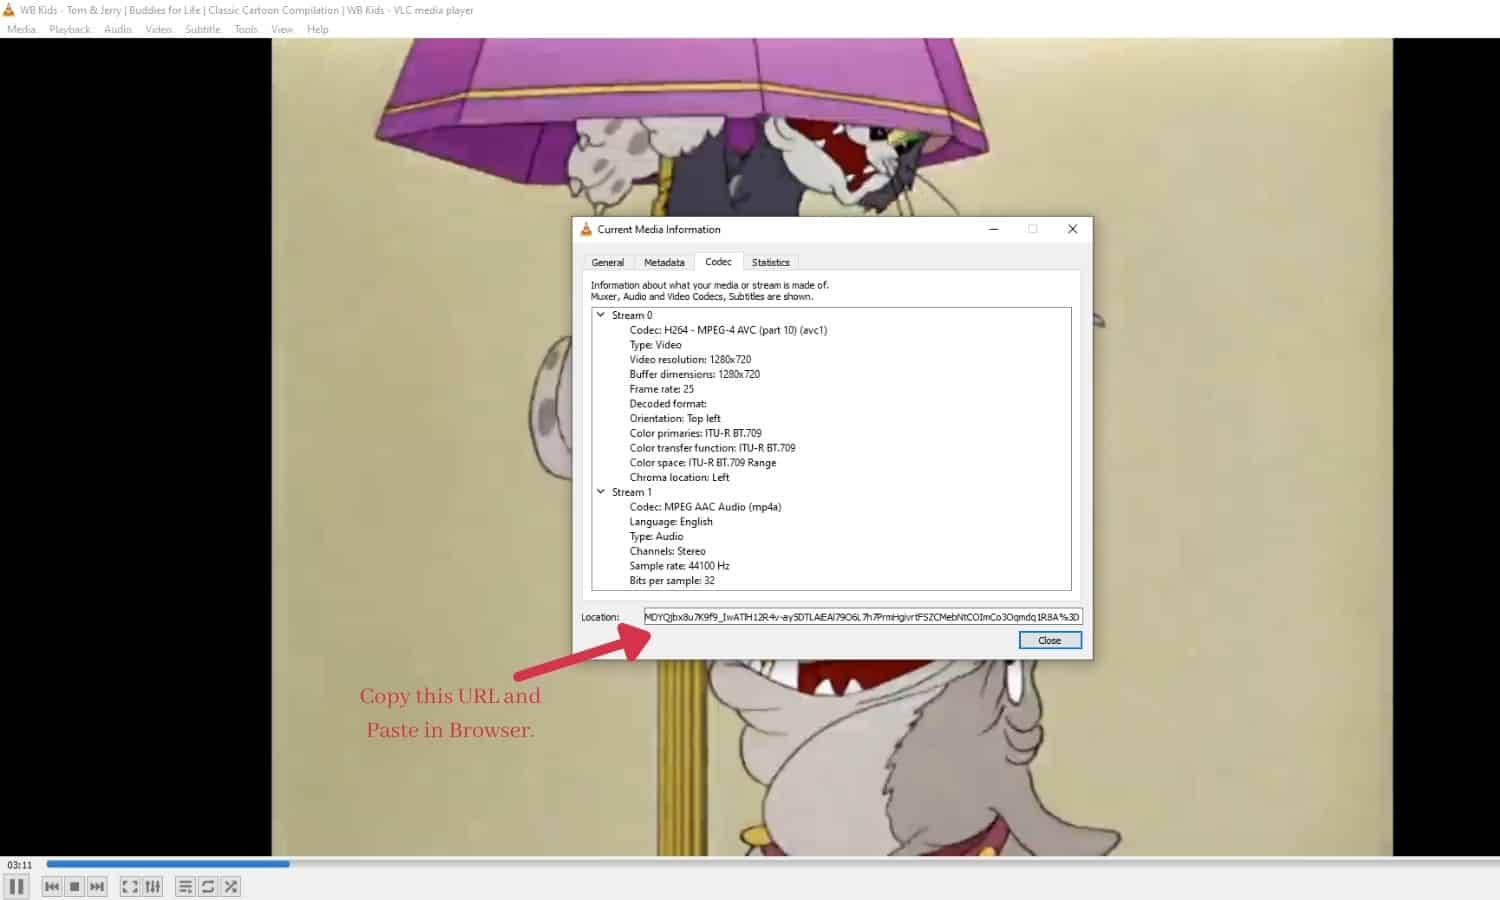Select 'Channels: Stereo' row

coord(668,551)
